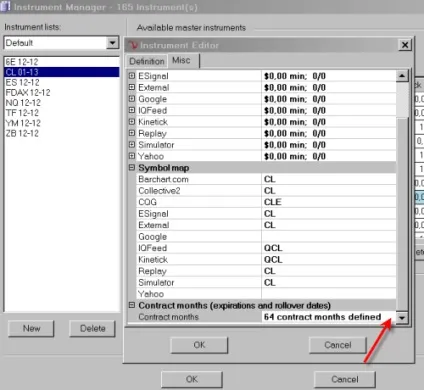
Task: Expand the Simulator commission row
Action: coord(132,144)
